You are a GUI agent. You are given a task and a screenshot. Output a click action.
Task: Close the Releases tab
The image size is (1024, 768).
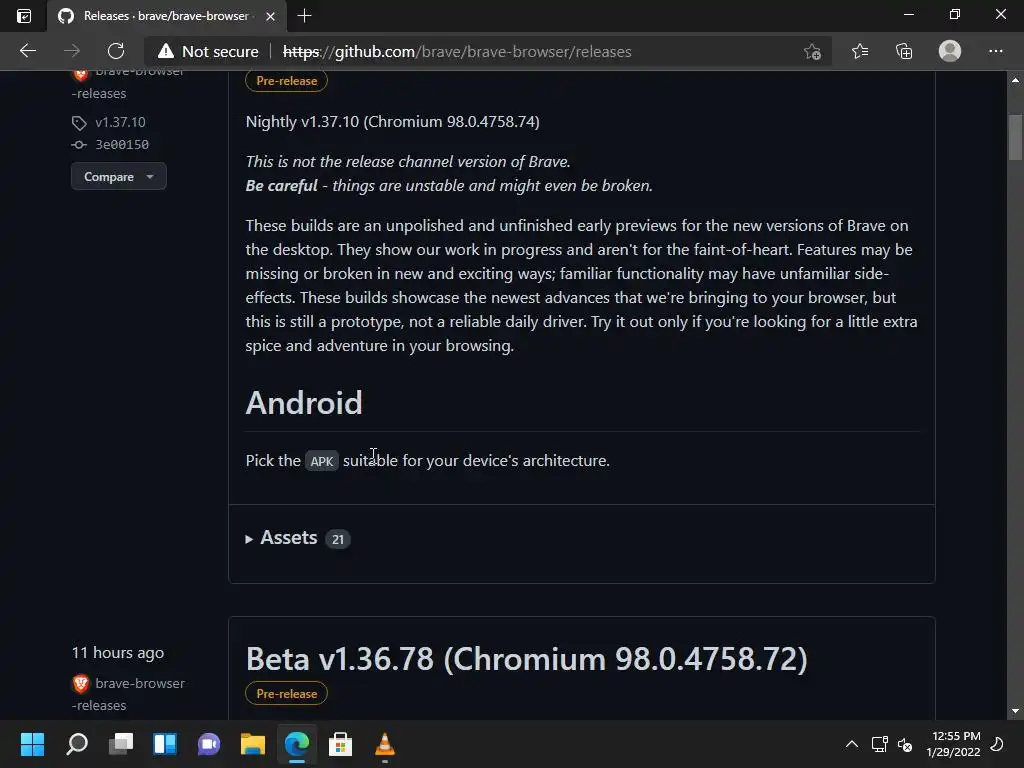pyautogui.click(x=270, y=16)
